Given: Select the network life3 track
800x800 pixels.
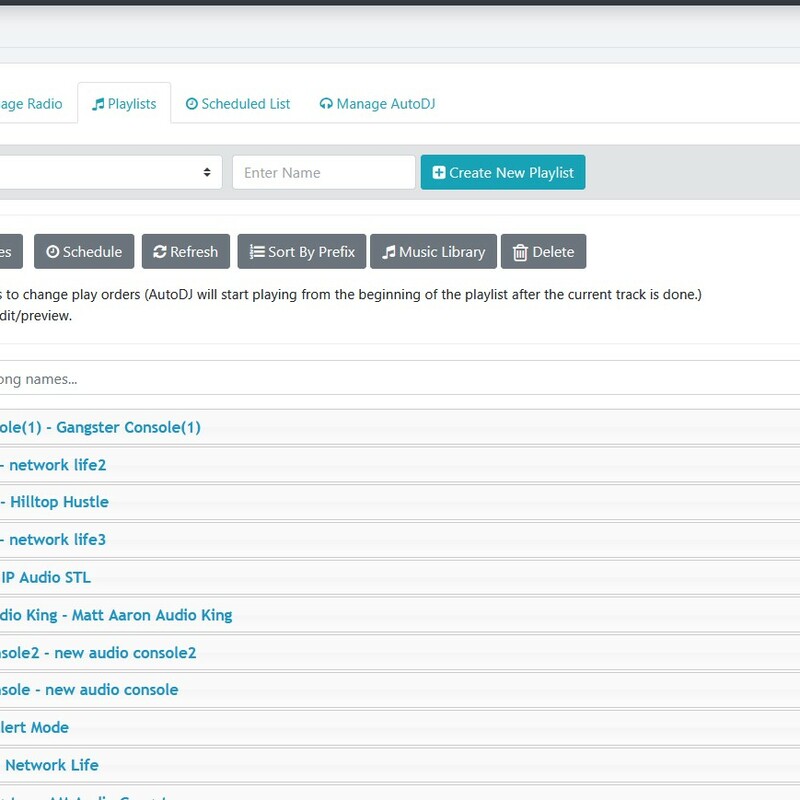Looking at the screenshot, I should point(57,540).
